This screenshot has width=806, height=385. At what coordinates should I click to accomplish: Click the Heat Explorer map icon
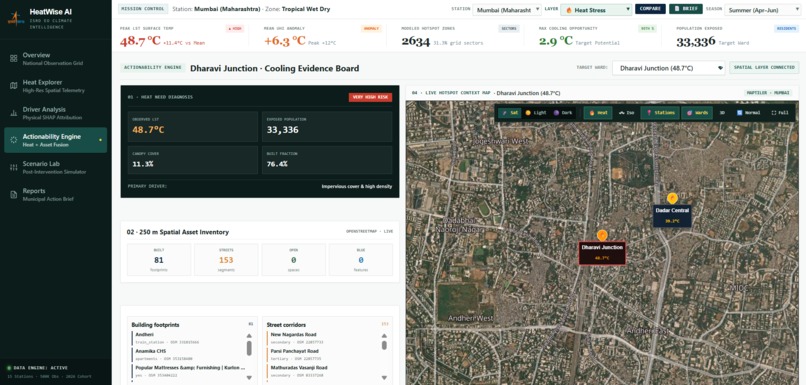click(13, 86)
